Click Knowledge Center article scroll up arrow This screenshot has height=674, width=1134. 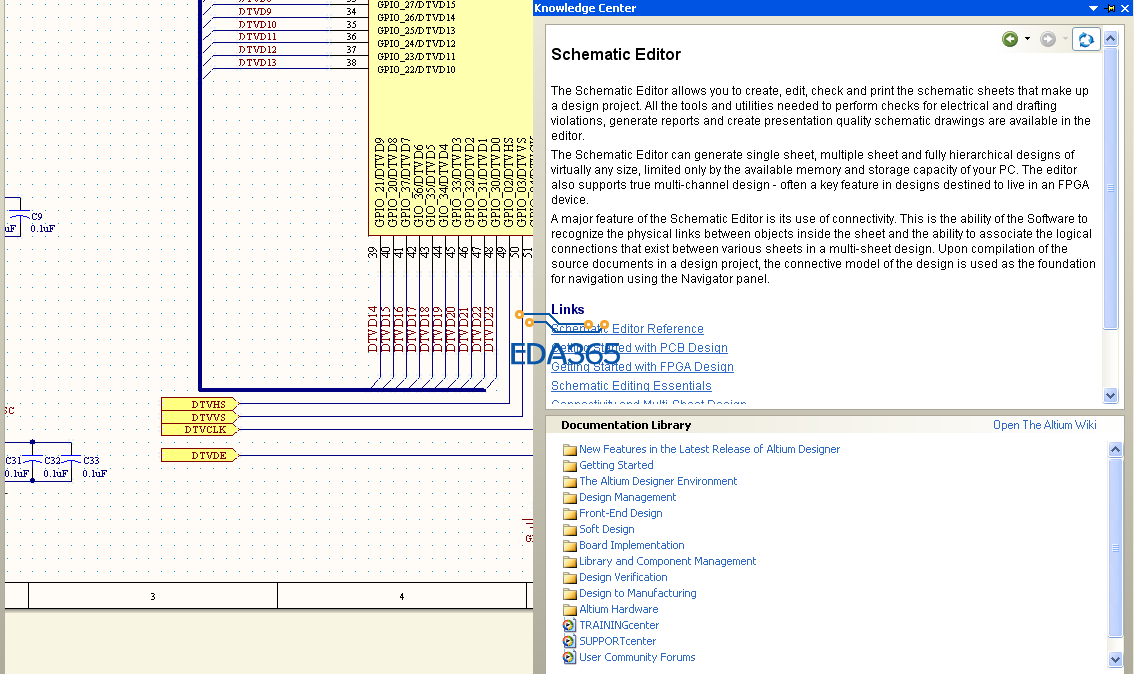coord(1111,38)
